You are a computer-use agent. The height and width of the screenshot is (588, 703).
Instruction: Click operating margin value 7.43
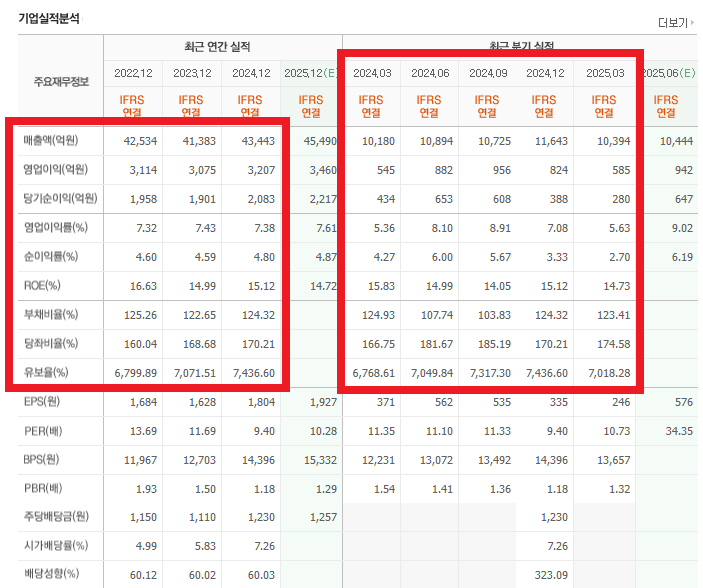coord(205,228)
